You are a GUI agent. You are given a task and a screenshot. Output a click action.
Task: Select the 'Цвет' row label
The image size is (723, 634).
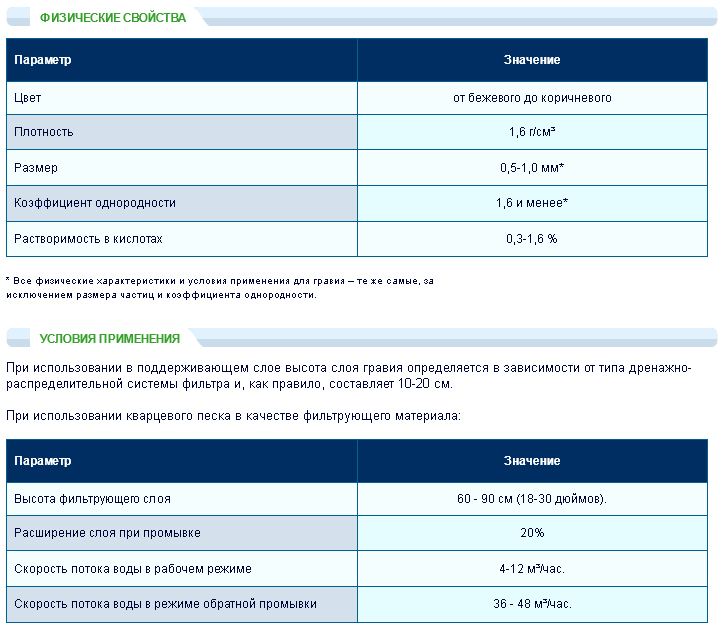point(28,98)
